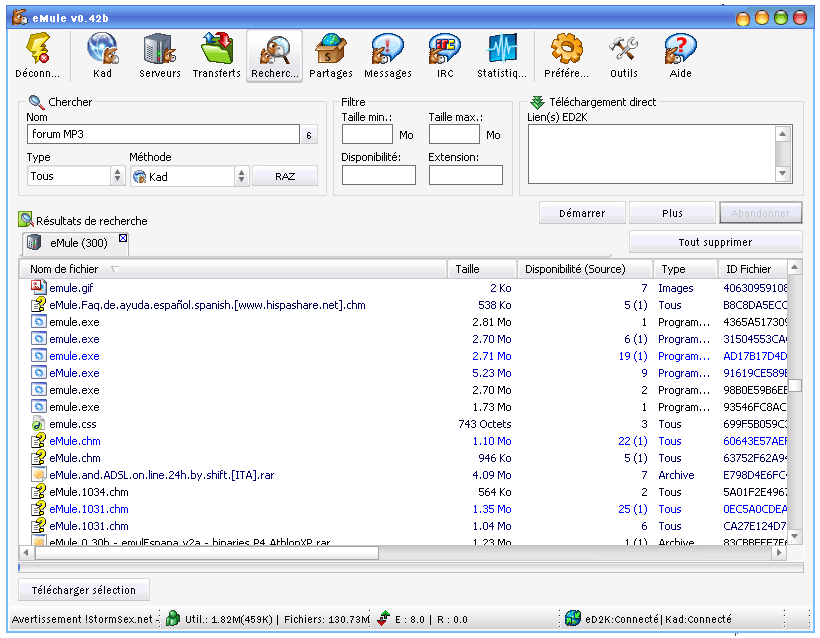820x638 pixels.
Task: Click the Tout supprimer button
Action: pos(715,242)
